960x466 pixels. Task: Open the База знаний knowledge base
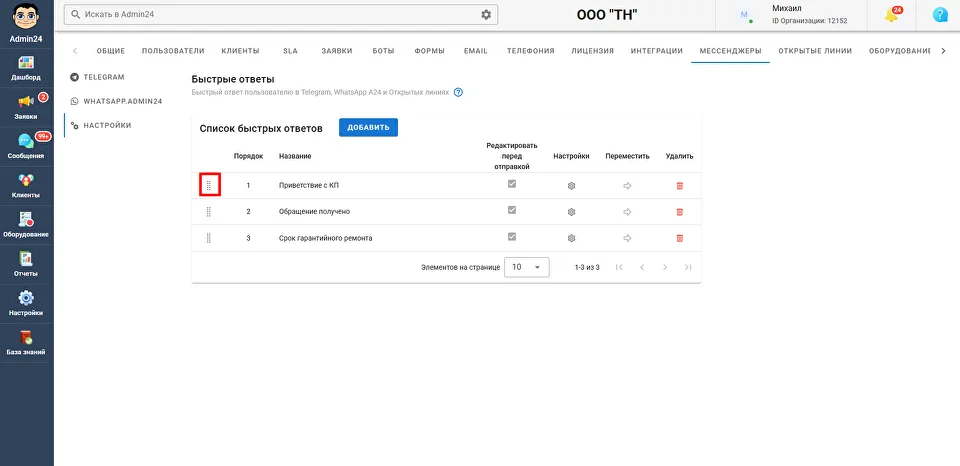[26, 341]
